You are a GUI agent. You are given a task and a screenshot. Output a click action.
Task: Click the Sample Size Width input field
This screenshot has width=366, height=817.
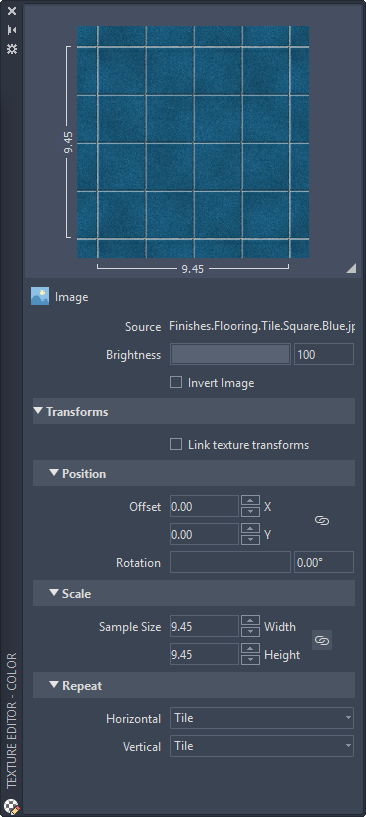[204, 626]
